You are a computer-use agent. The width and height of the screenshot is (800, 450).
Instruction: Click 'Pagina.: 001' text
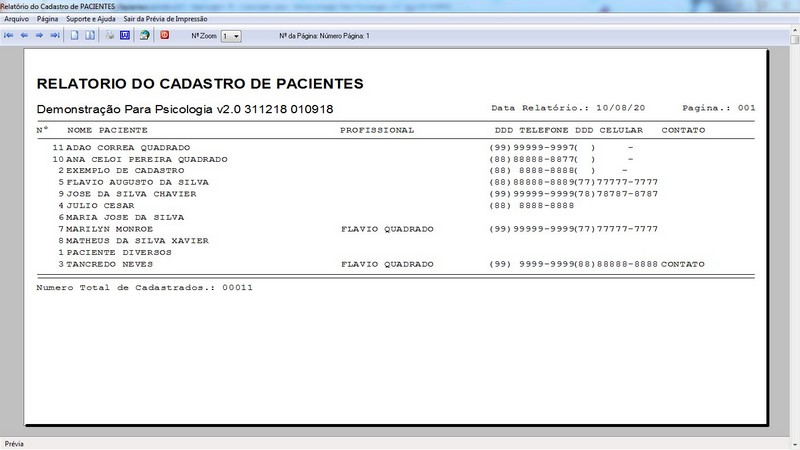[719, 108]
